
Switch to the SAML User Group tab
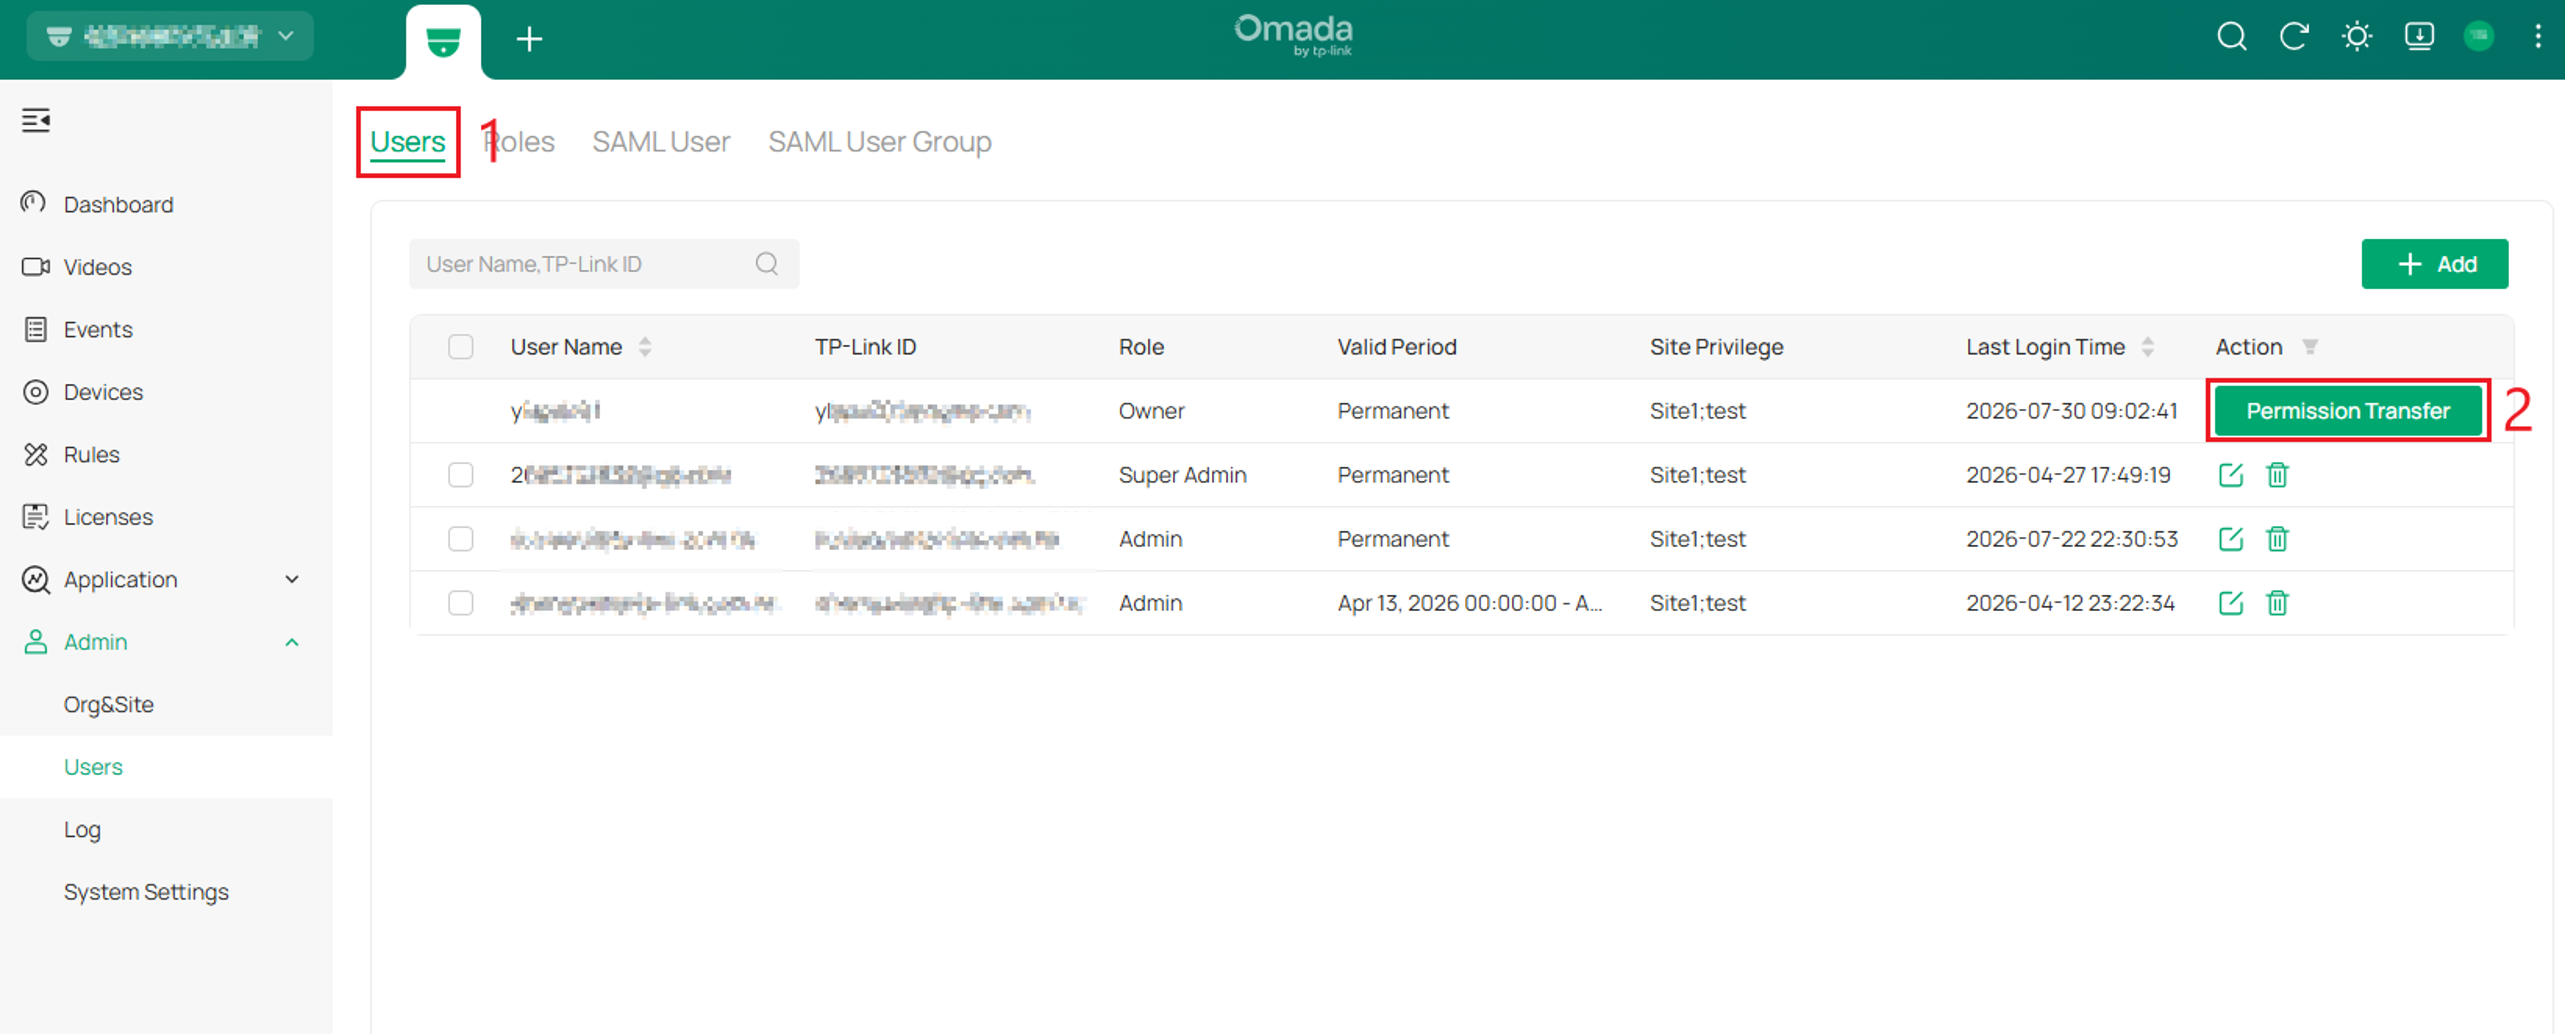(x=880, y=142)
